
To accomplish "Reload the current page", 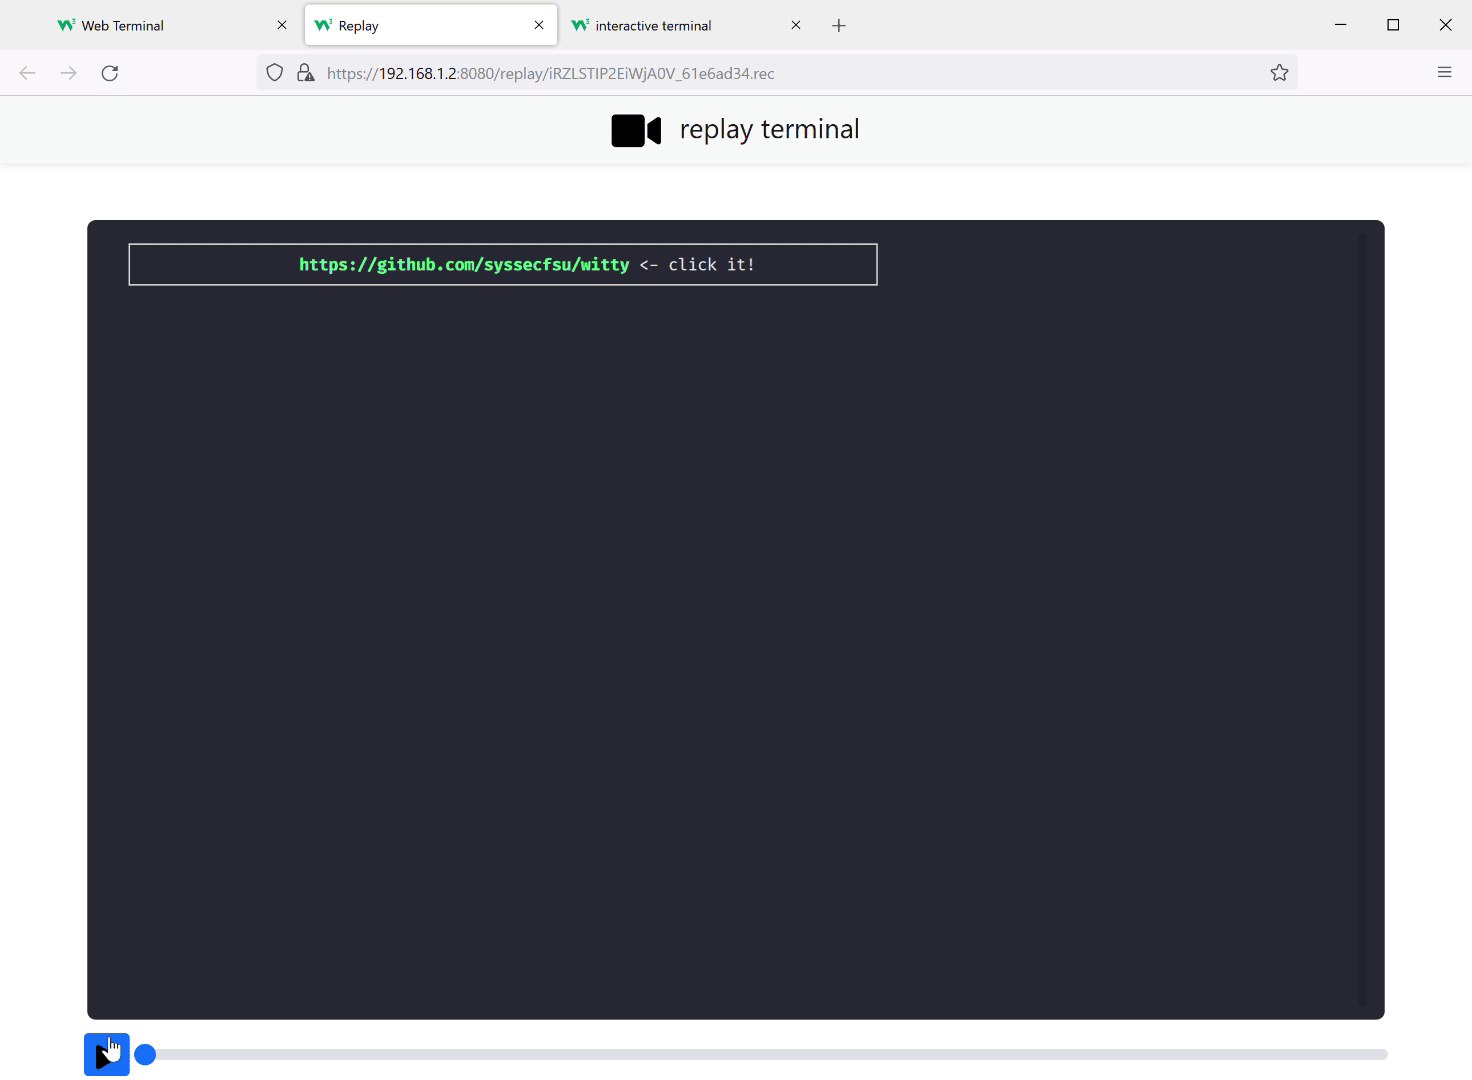I will coord(110,73).
